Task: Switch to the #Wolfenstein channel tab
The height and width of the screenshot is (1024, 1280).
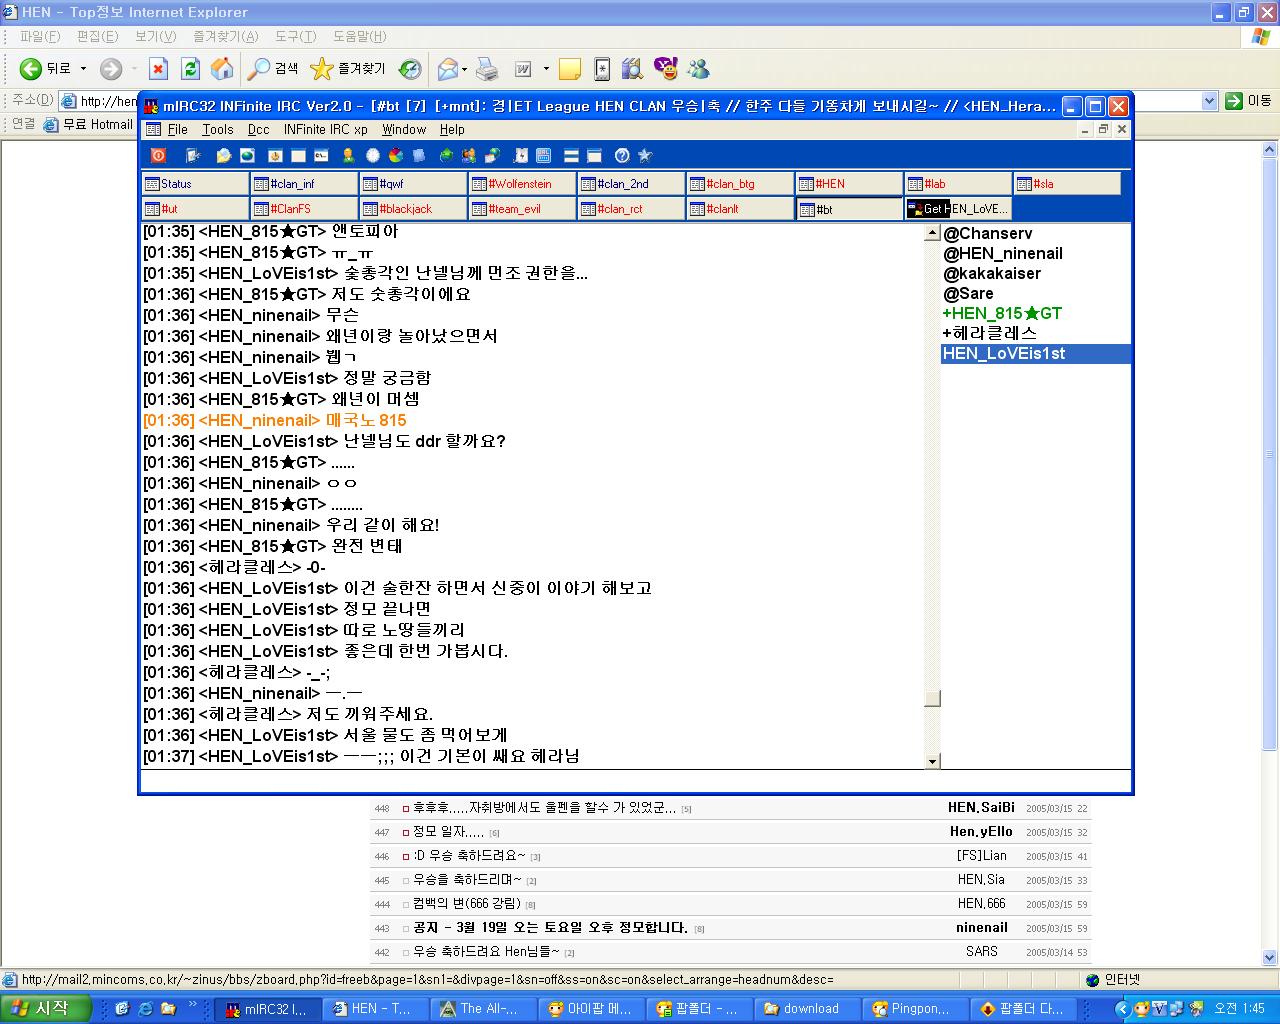Action: point(521,184)
